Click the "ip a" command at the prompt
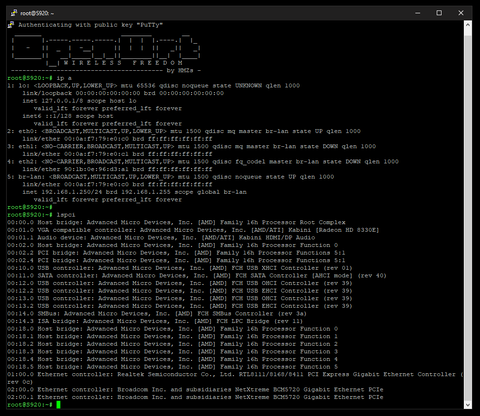This screenshot has height=416, width=480. (64, 78)
